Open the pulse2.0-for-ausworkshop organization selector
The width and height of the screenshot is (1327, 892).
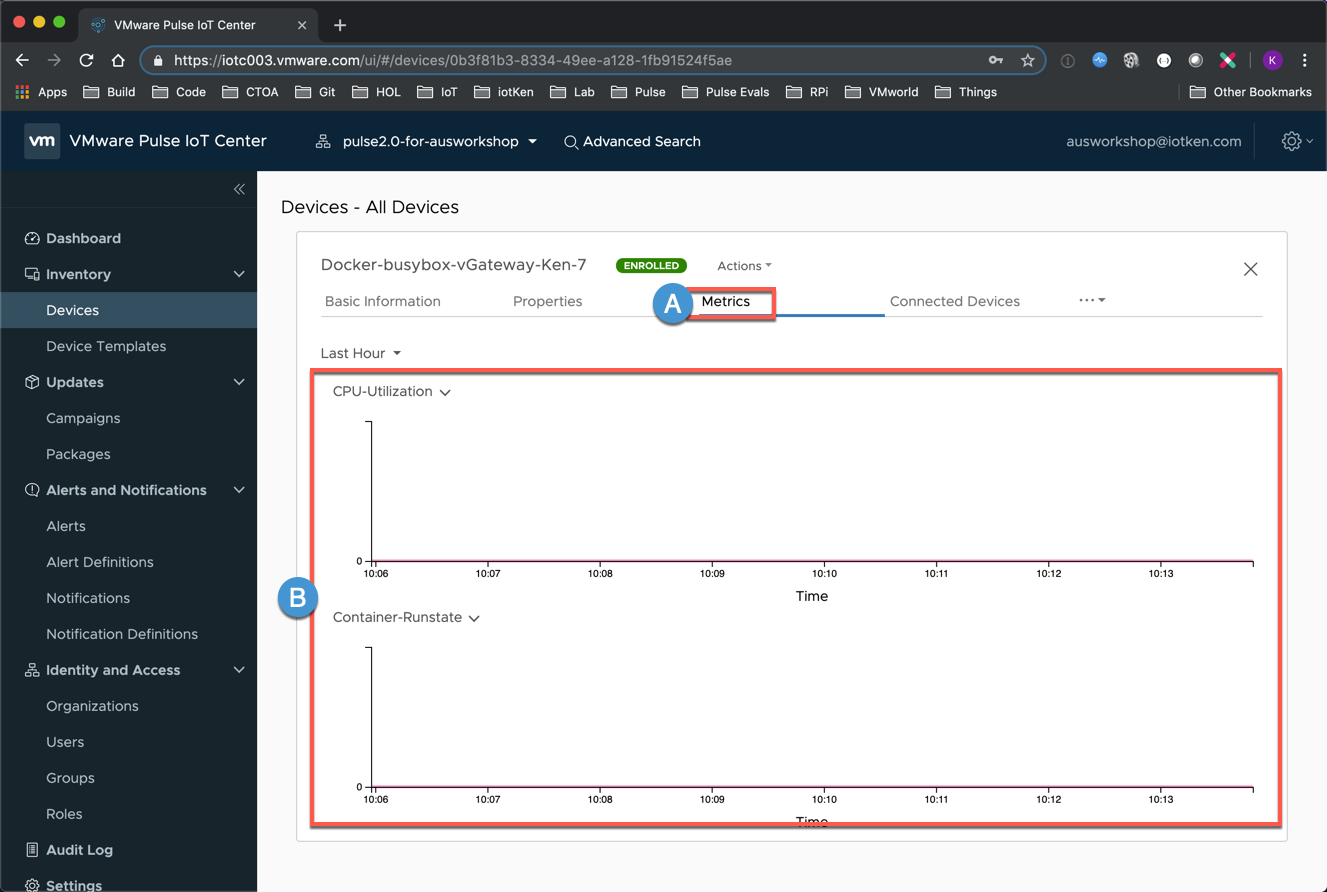(430, 142)
